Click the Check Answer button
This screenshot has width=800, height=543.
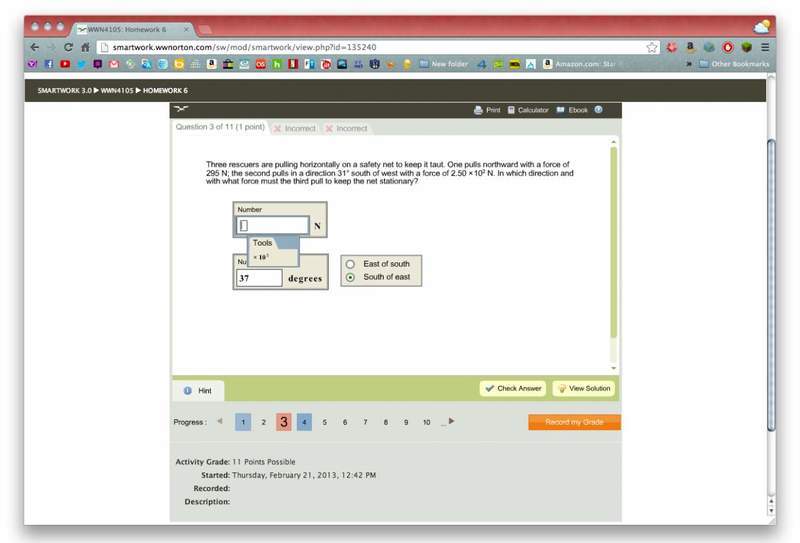pos(513,388)
